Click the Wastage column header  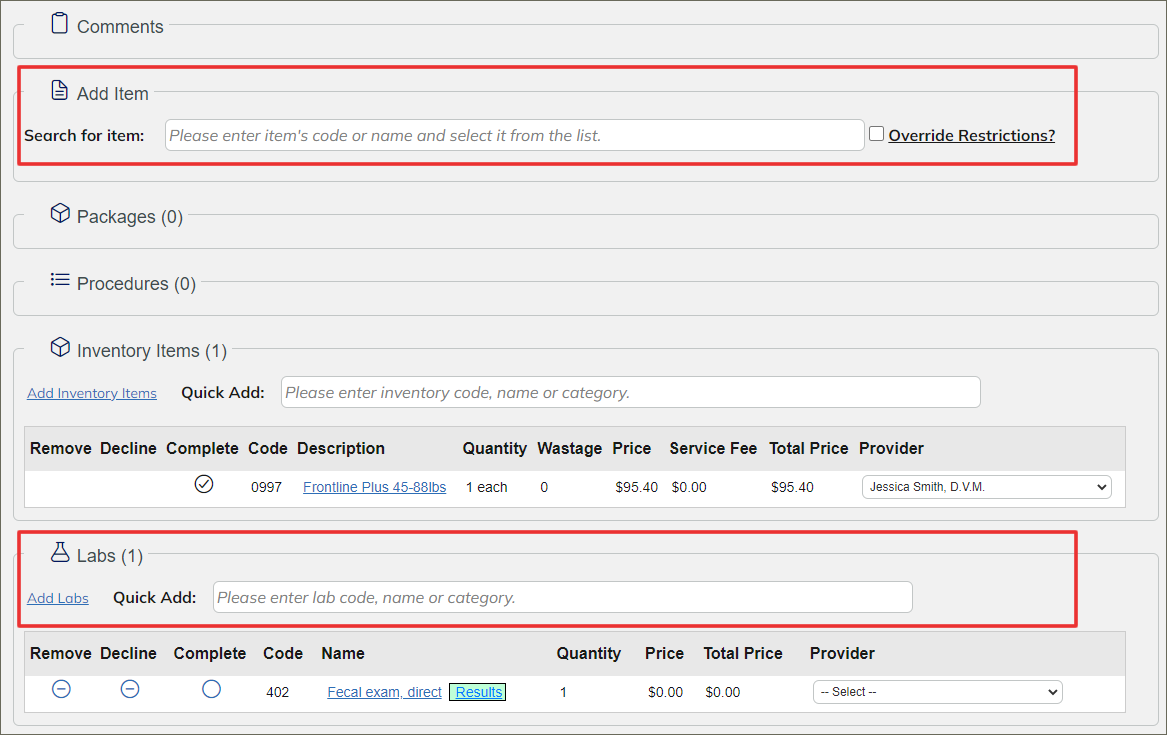coord(569,449)
